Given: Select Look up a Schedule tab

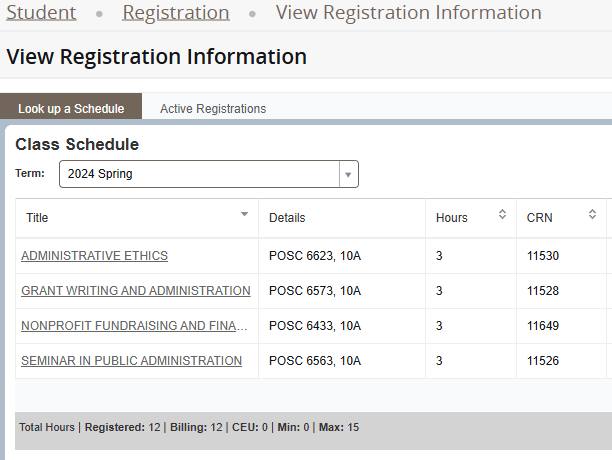Looking at the screenshot, I should click(71, 108).
